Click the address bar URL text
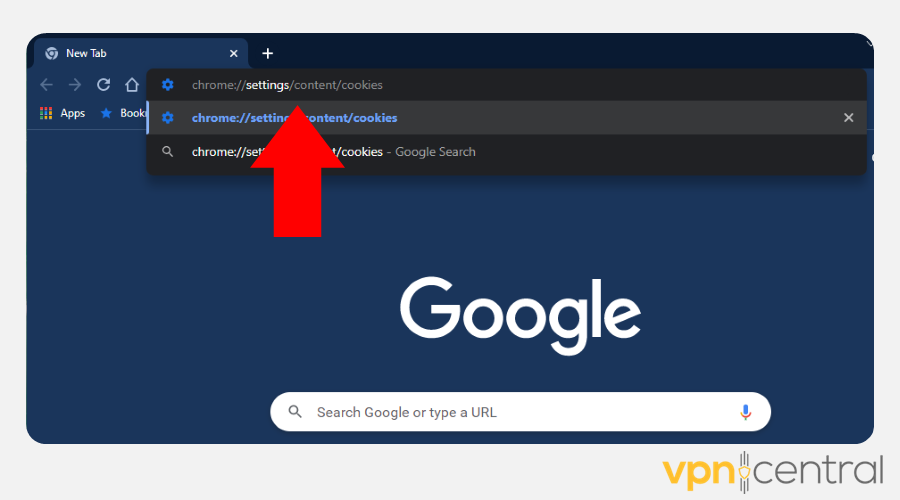 click(x=287, y=85)
